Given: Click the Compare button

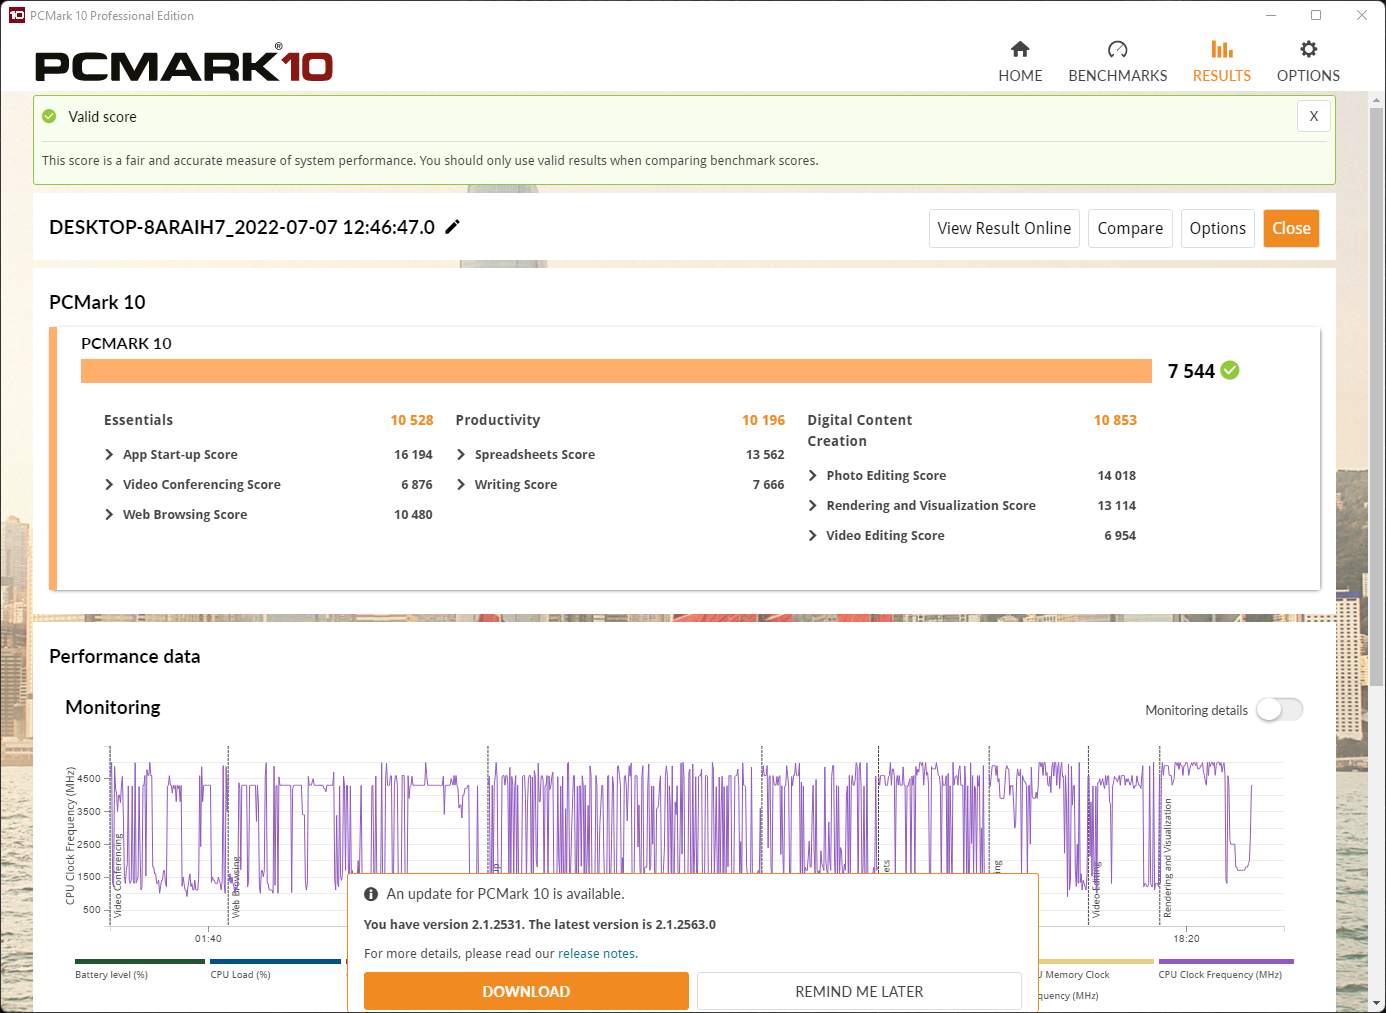Looking at the screenshot, I should pos(1130,228).
